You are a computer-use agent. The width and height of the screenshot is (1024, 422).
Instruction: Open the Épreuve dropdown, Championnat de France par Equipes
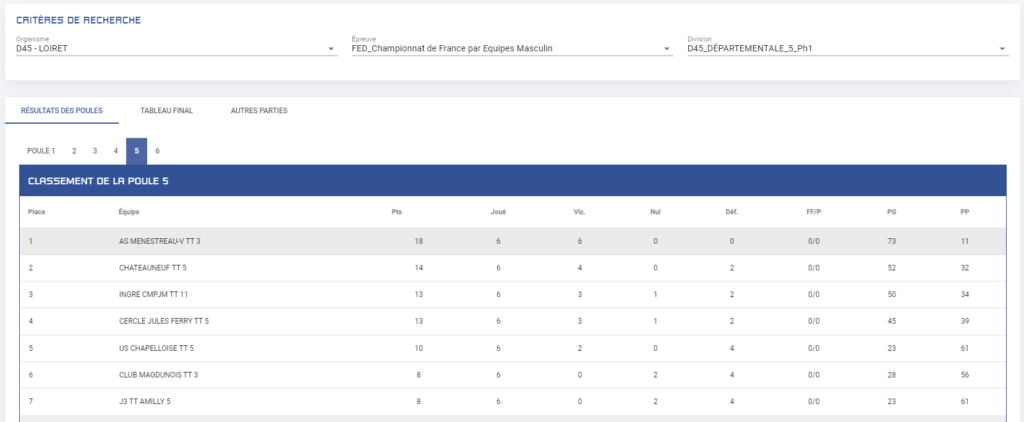(512, 48)
